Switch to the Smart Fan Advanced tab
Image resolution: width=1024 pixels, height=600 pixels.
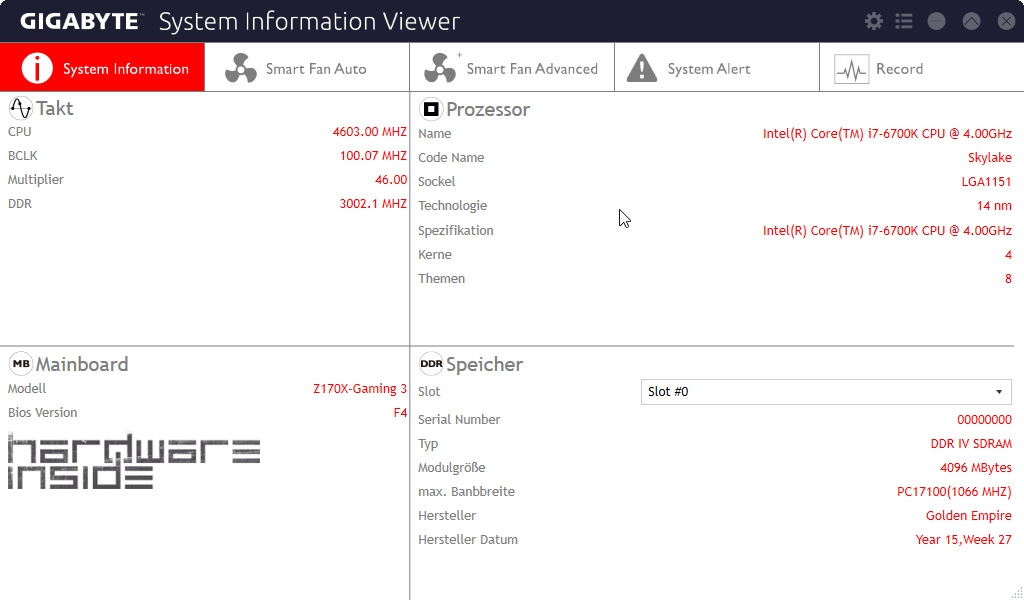(x=512, y=67)
